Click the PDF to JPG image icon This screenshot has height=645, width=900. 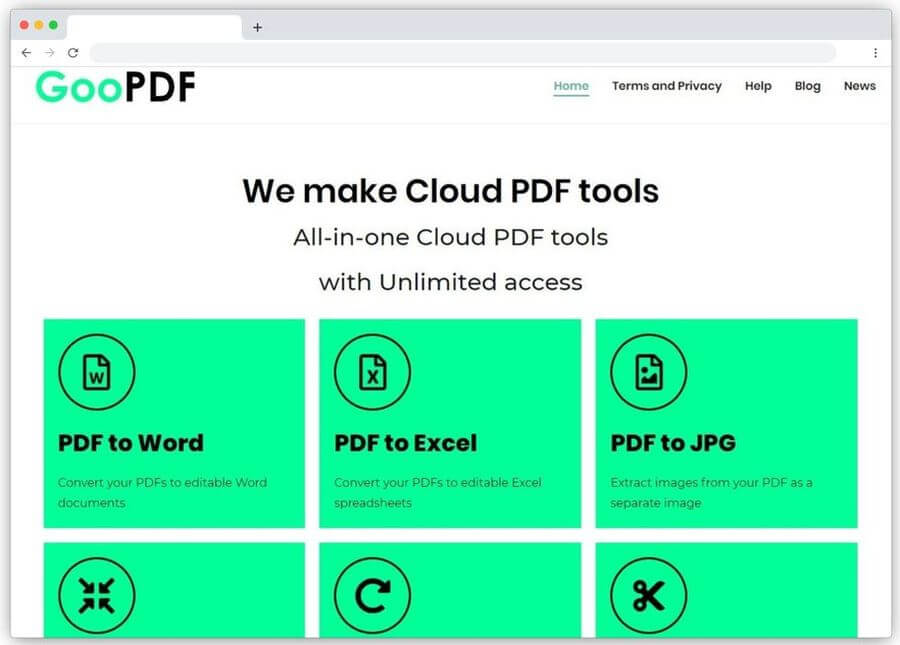click(x=649, y=372)
